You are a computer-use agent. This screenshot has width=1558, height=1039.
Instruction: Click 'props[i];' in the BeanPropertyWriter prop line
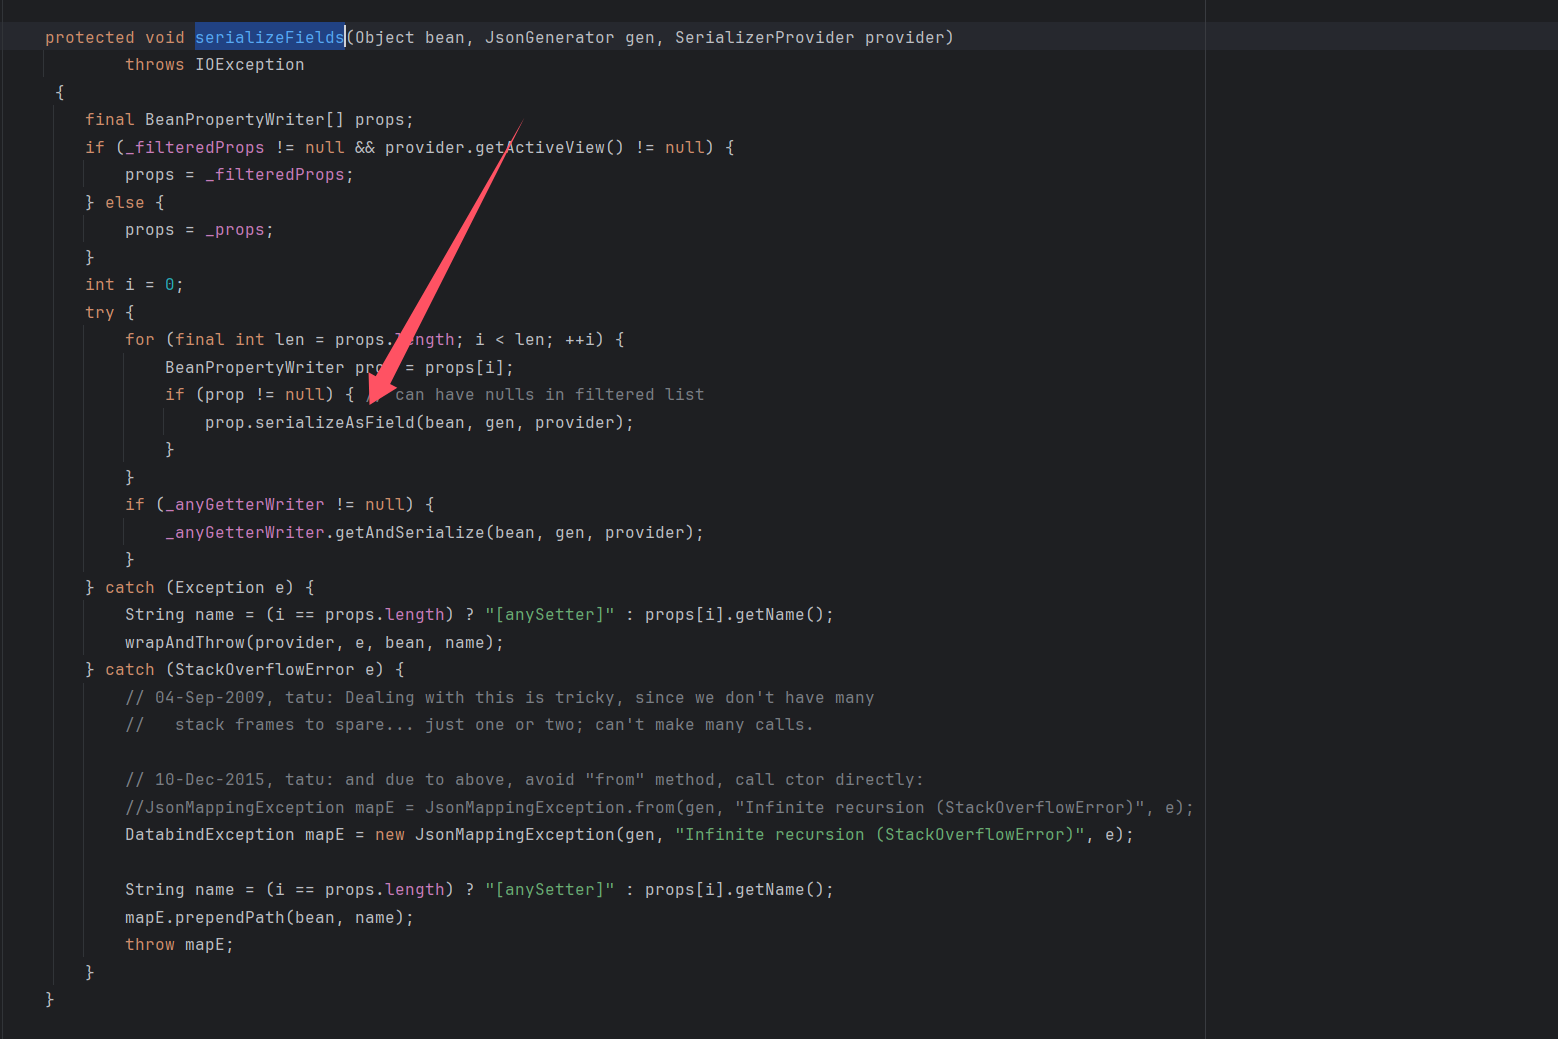coord(470,367)
